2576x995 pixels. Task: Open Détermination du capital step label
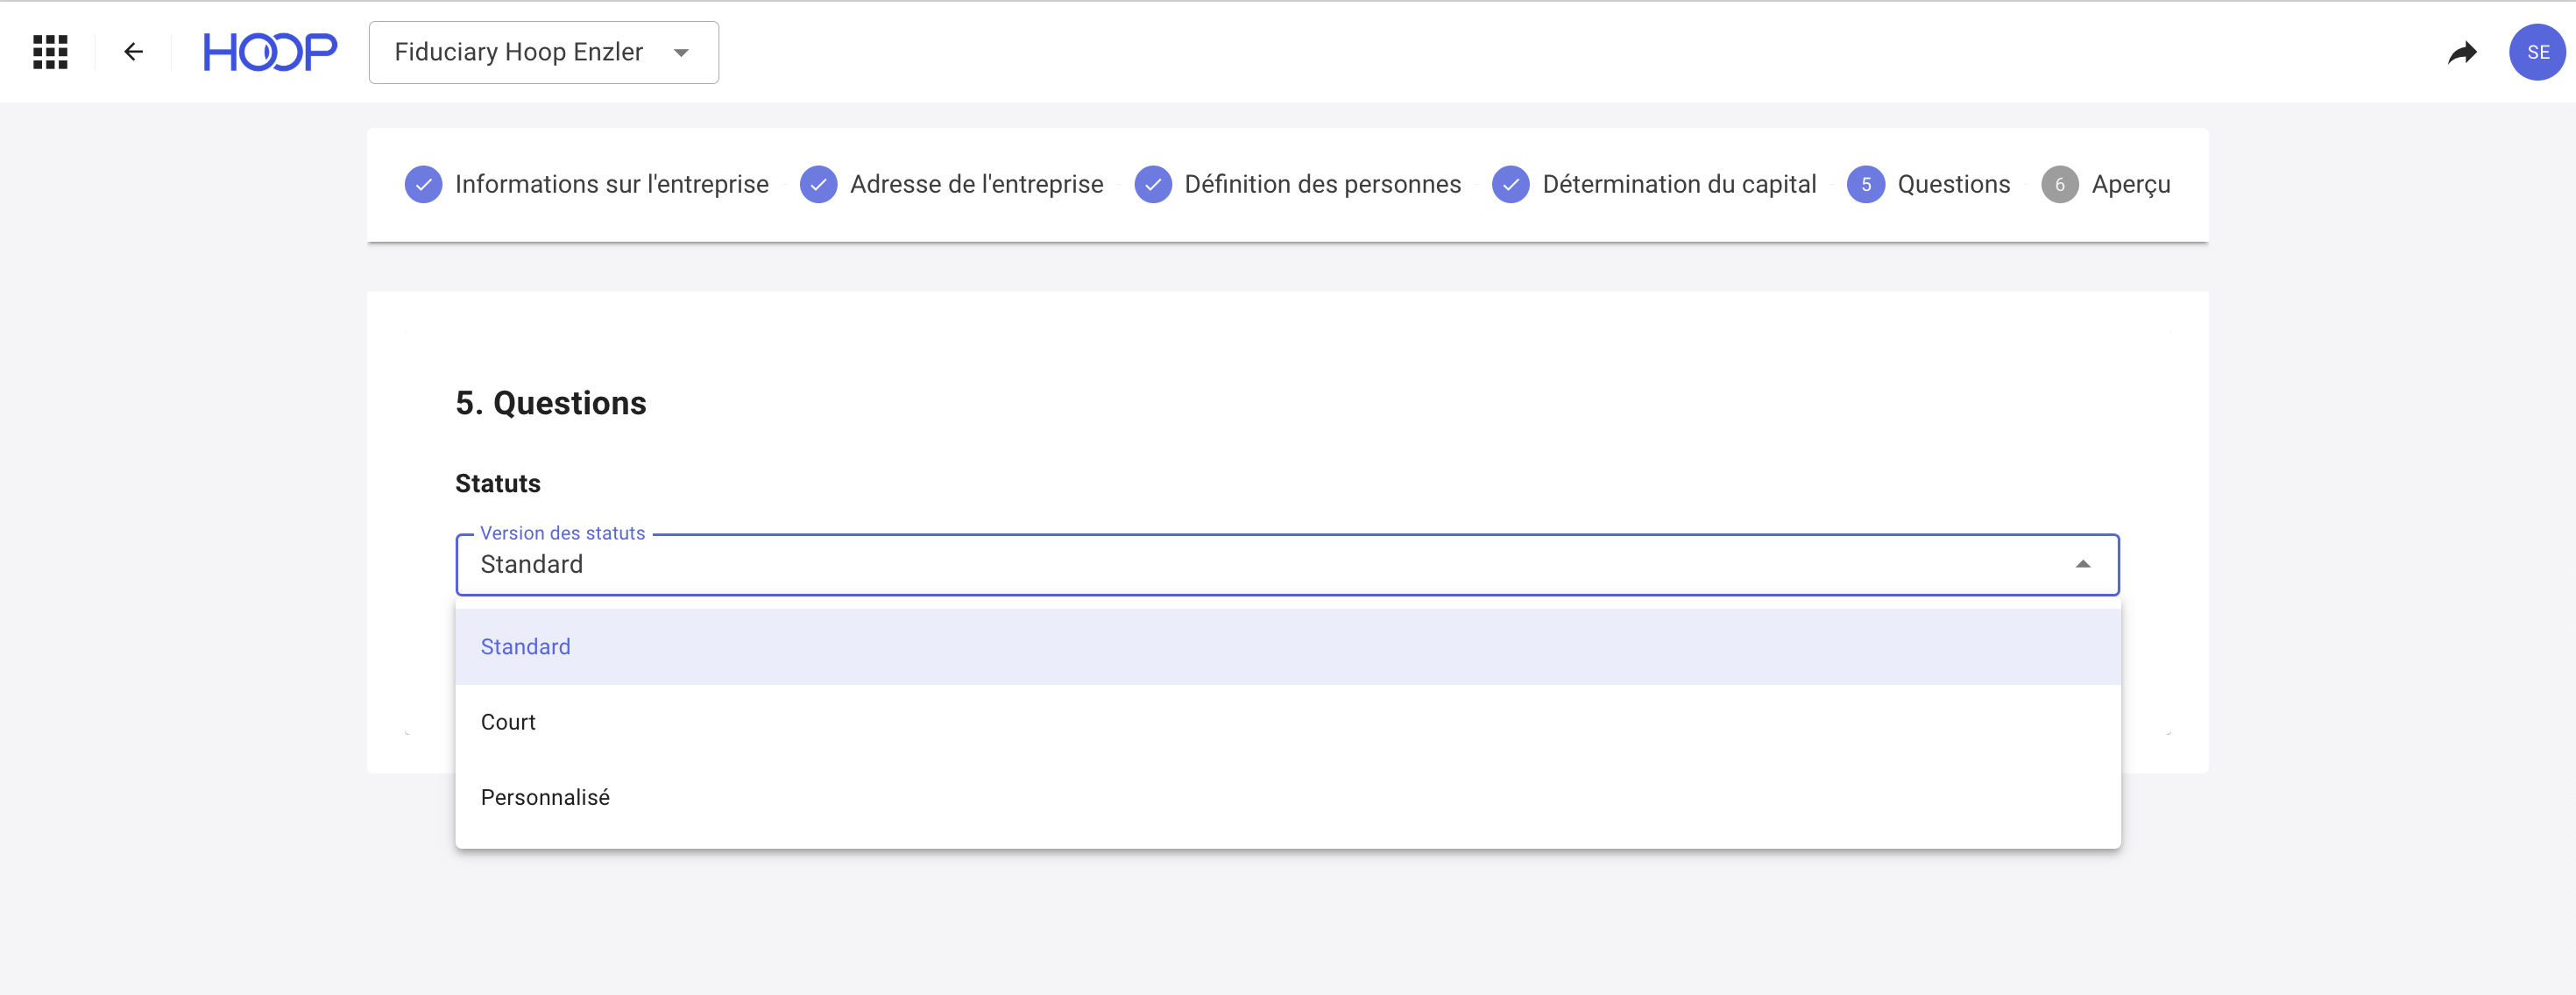click(1678, 185)
